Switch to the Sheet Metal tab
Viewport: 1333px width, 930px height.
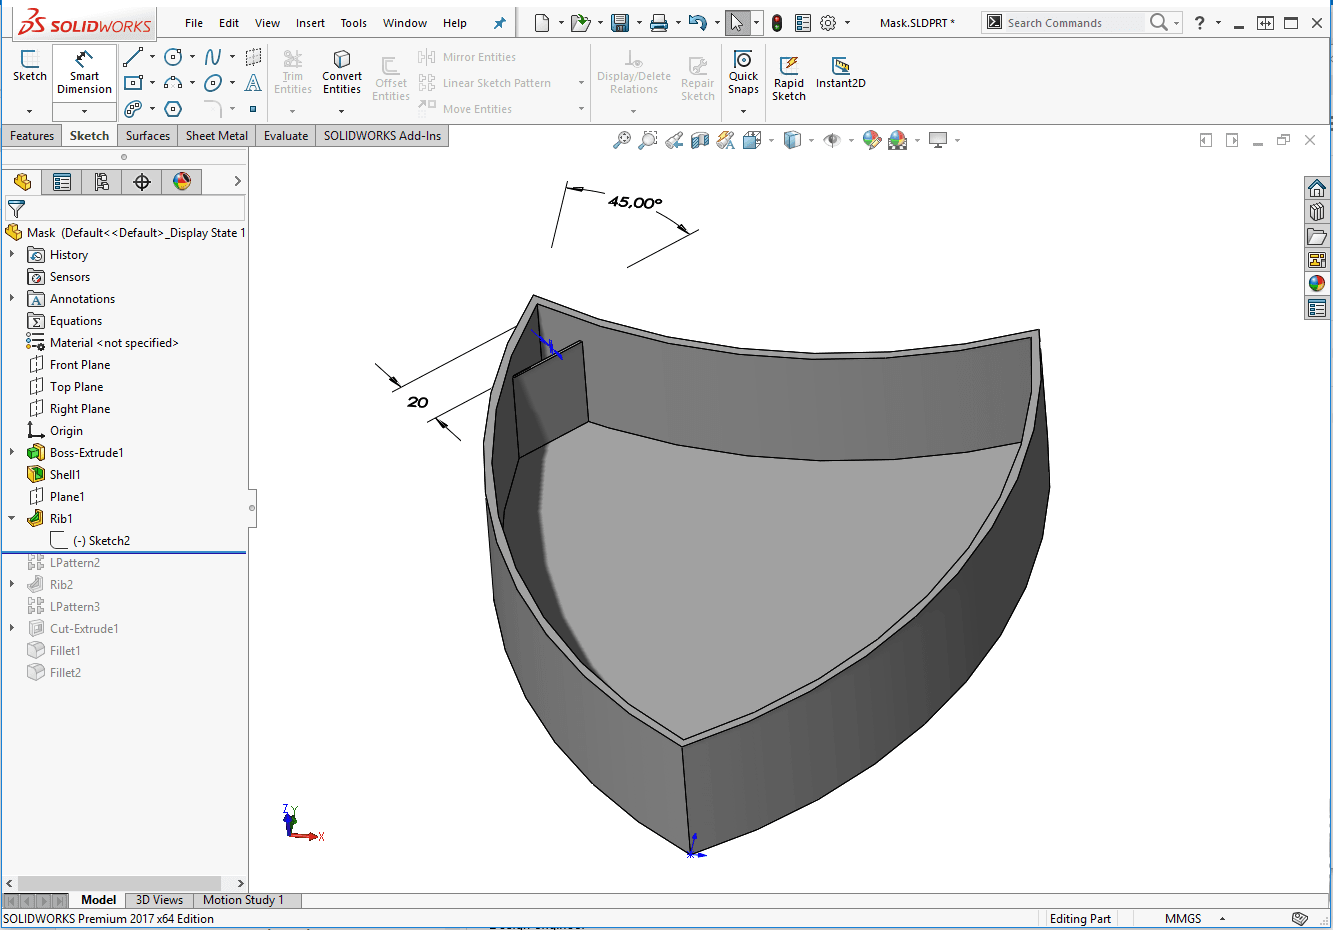point(216,136)
